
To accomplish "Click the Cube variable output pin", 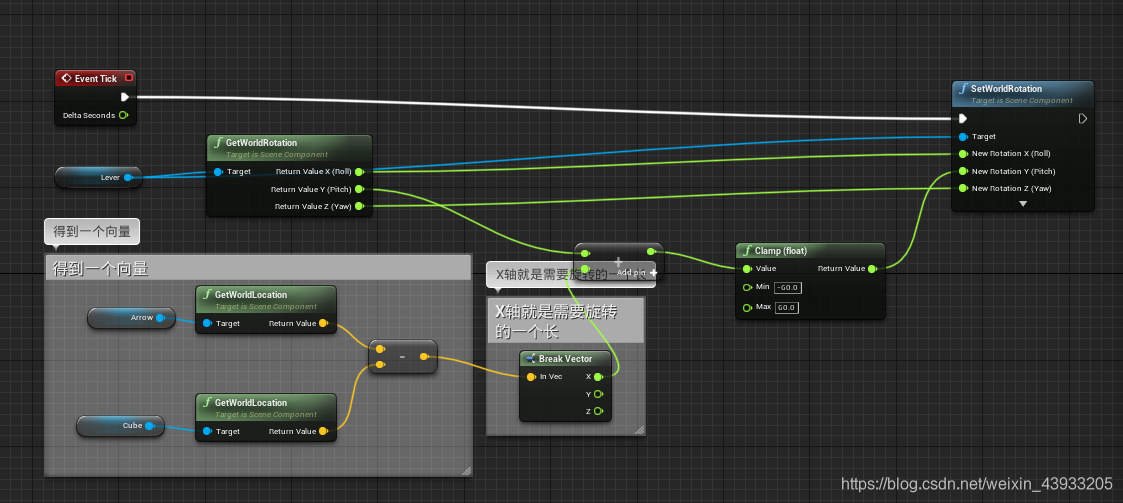I will [x=149, y=426].
